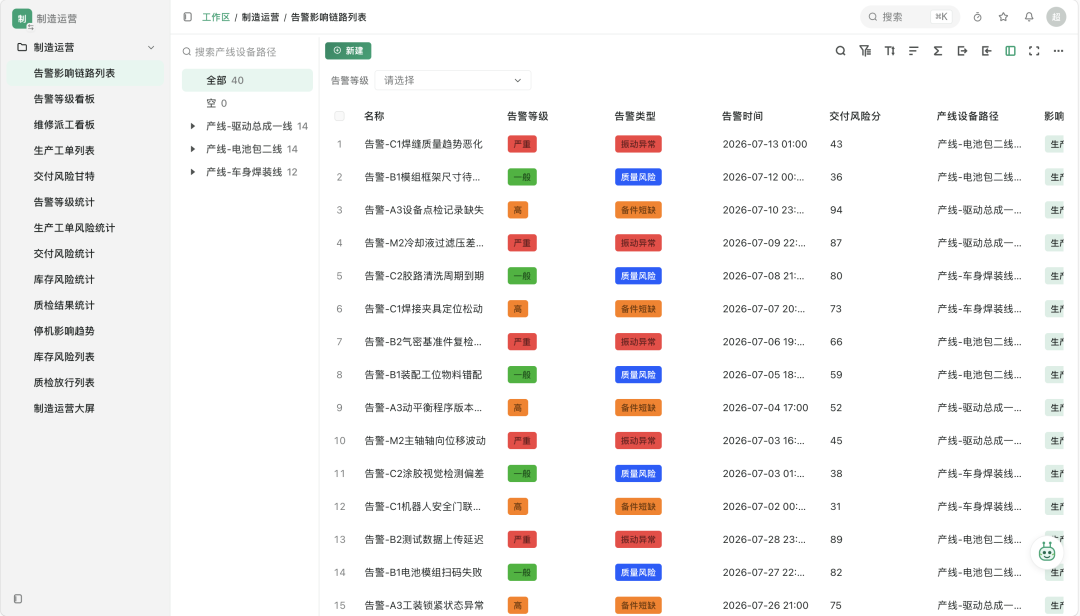Screen dimensions: 1080x616
Task: Expand the 产线-驱动总成一线 tree node
Action: click(x=193, y=126)
